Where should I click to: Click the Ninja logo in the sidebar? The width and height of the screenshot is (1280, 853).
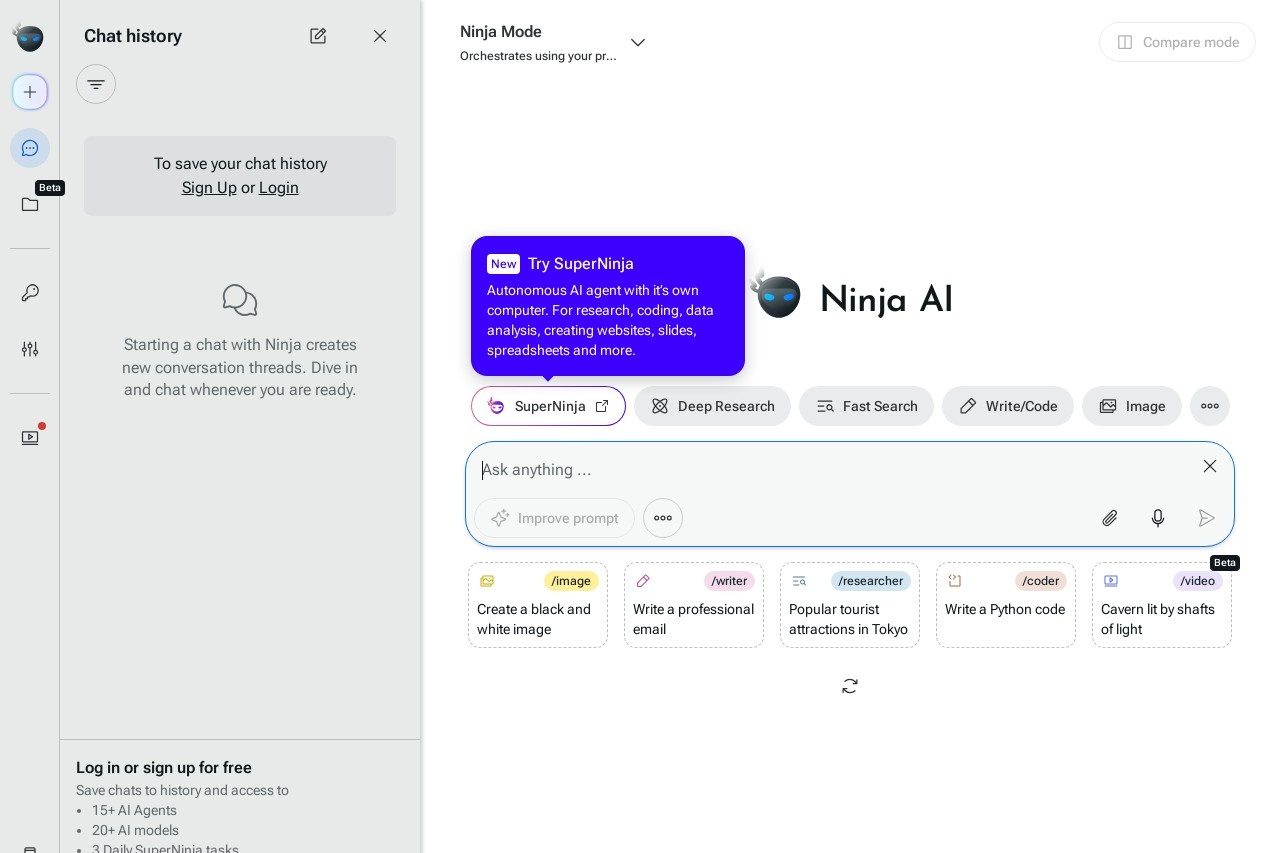click(x=29, y=37)
